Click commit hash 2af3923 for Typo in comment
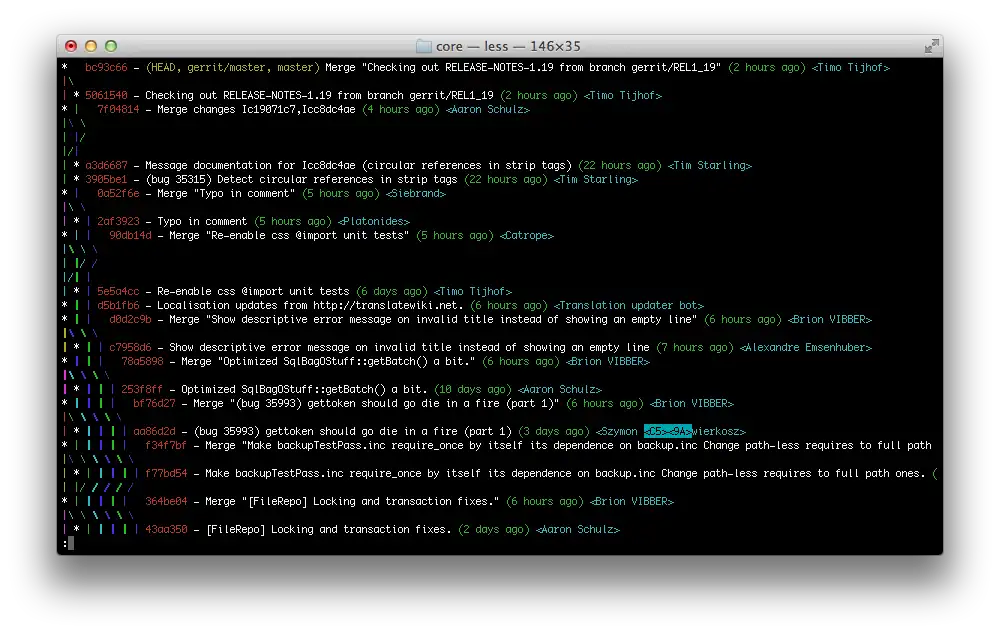 [x=118, y=222]
